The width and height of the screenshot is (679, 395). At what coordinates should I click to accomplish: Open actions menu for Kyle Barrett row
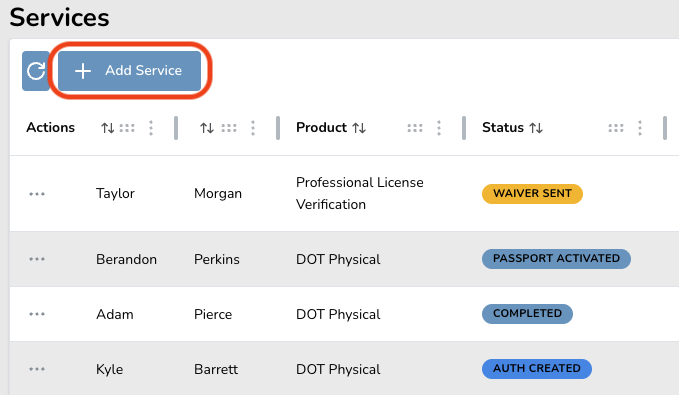(x=37, y=369)
